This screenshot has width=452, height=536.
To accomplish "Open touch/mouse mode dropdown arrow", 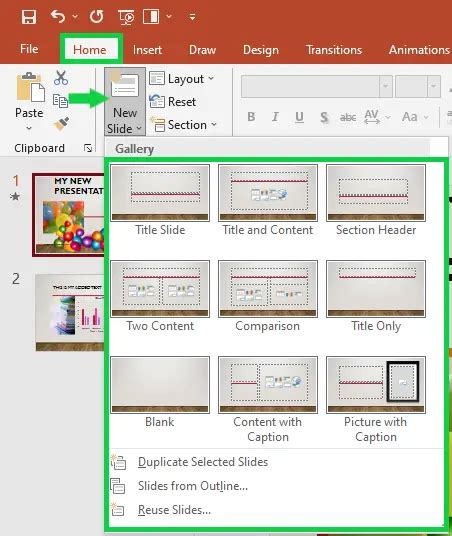I will click(x=169, y=16).
